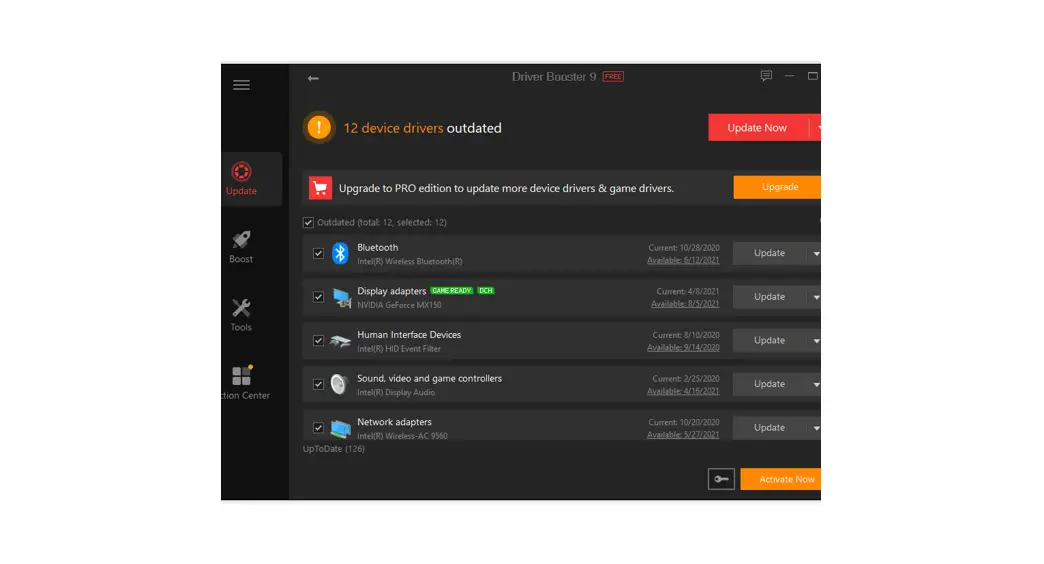Expand Display adapters Update dropdown arrow

pyautogui.click(x=815, y=297)
